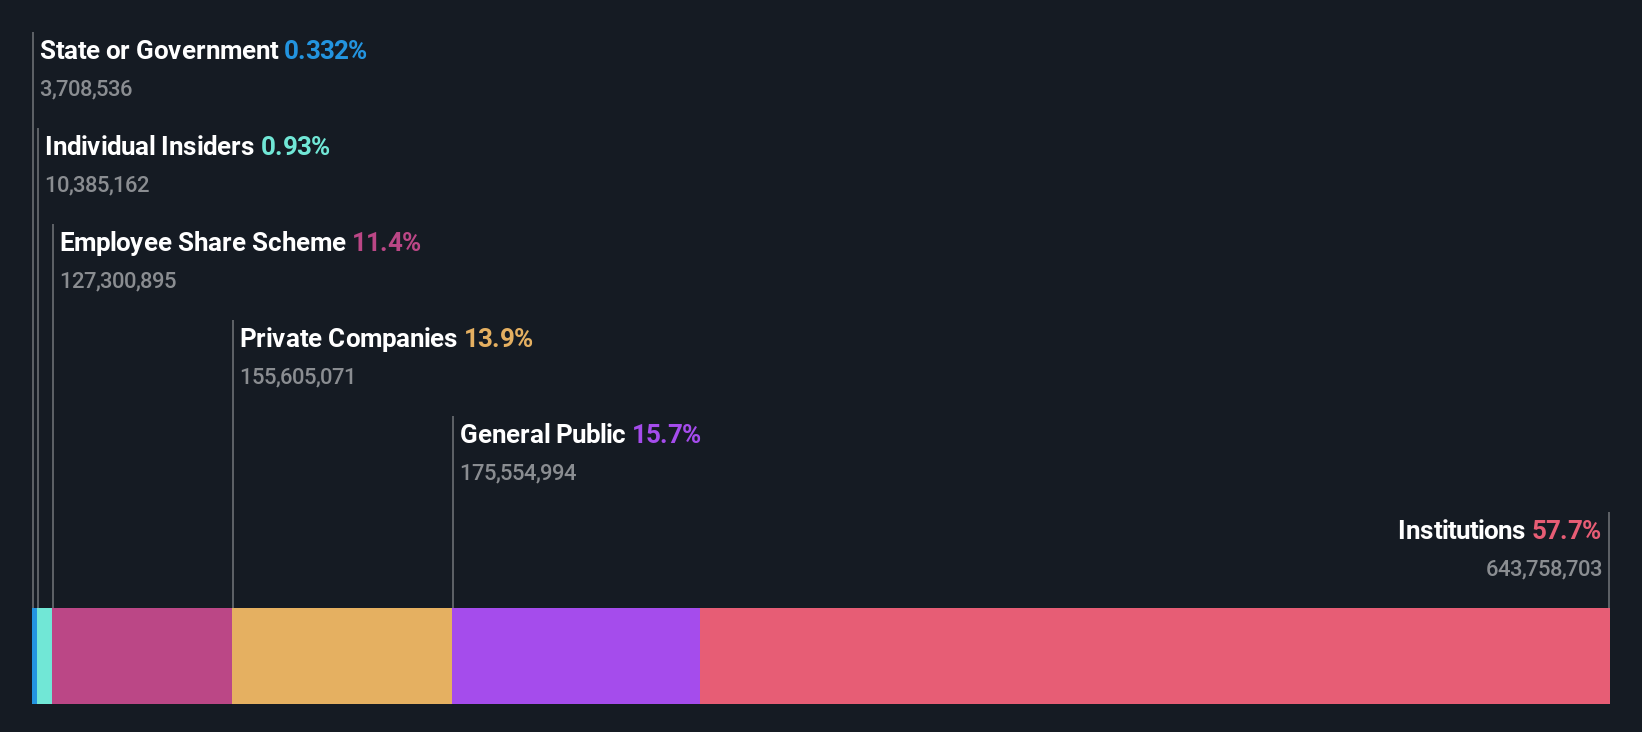Select the Employee Share Scheme label
1642x732 pixels.
pos(203,242)
